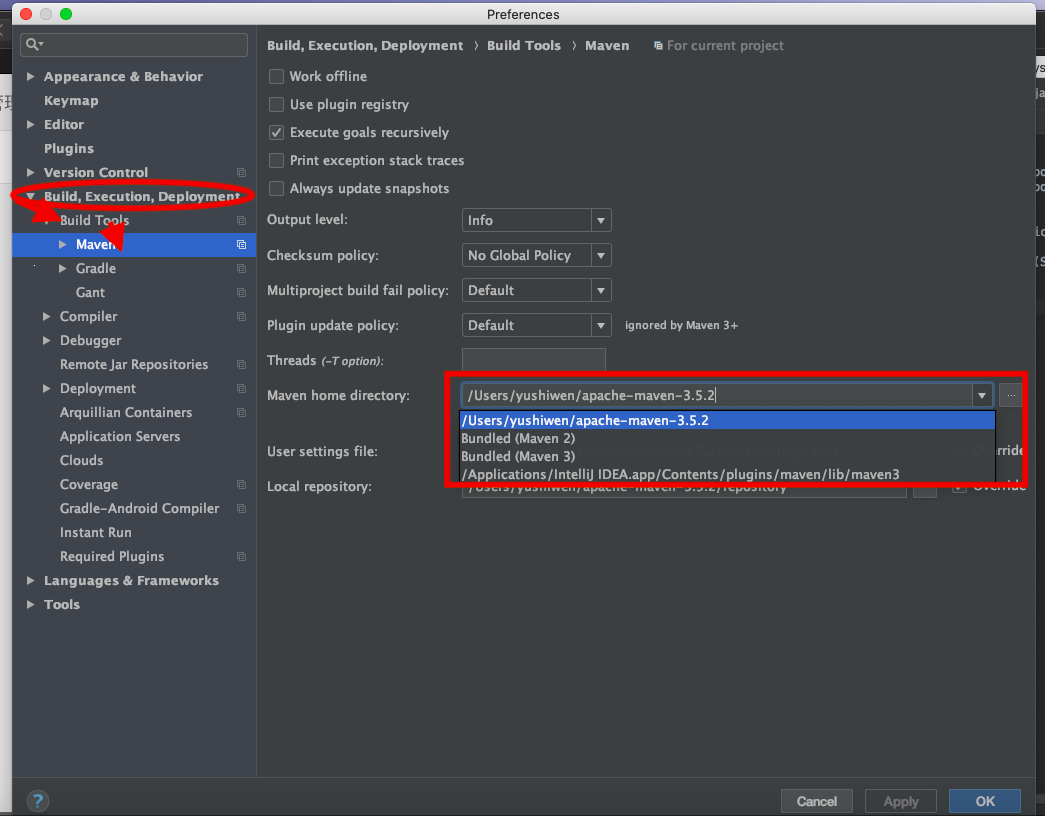Click OK button
Viewport: 1045px width, 816px height.
pyautogui.click(x=984, y=801)
